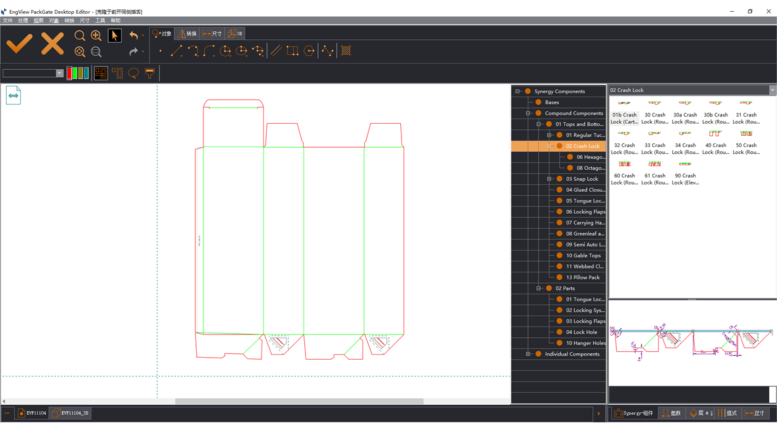Viewport: 777px width, 423px height.
Task: Select the 04 Lock Hole tree item
Action: point(581,332)
